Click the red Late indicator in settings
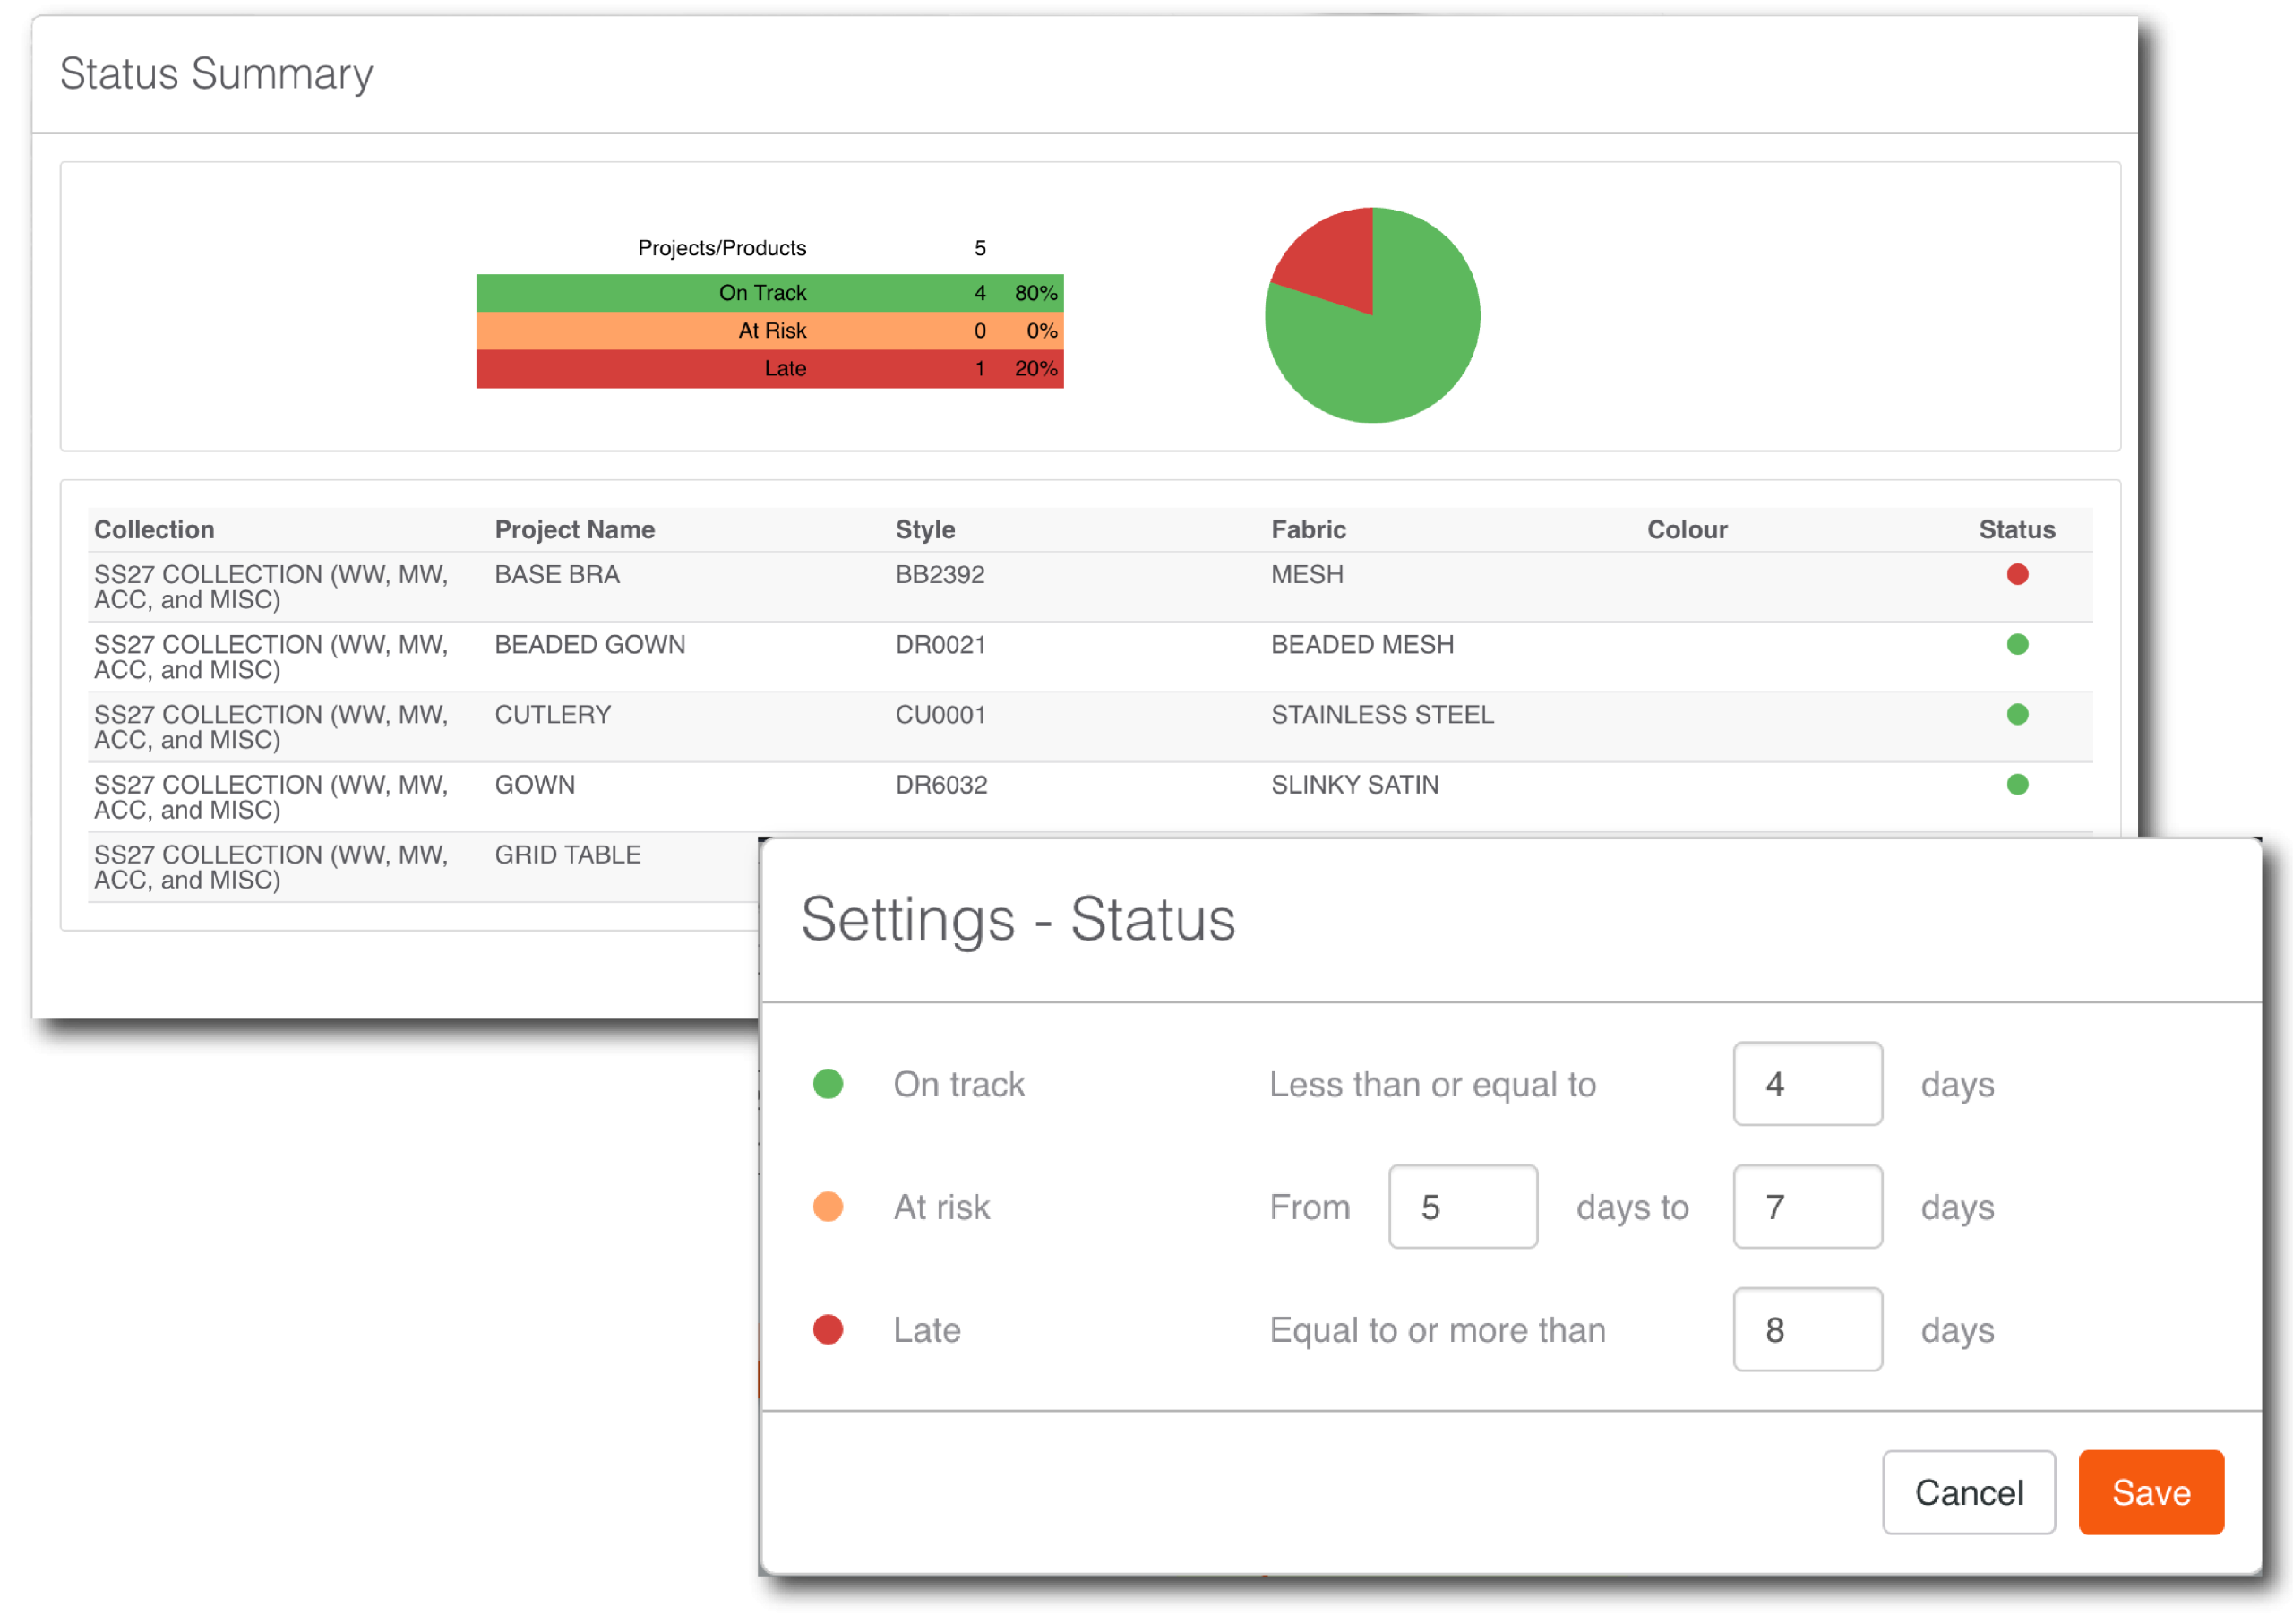The height and width of the screenshot is (1624, 2293). click(x=828, y=1329)
